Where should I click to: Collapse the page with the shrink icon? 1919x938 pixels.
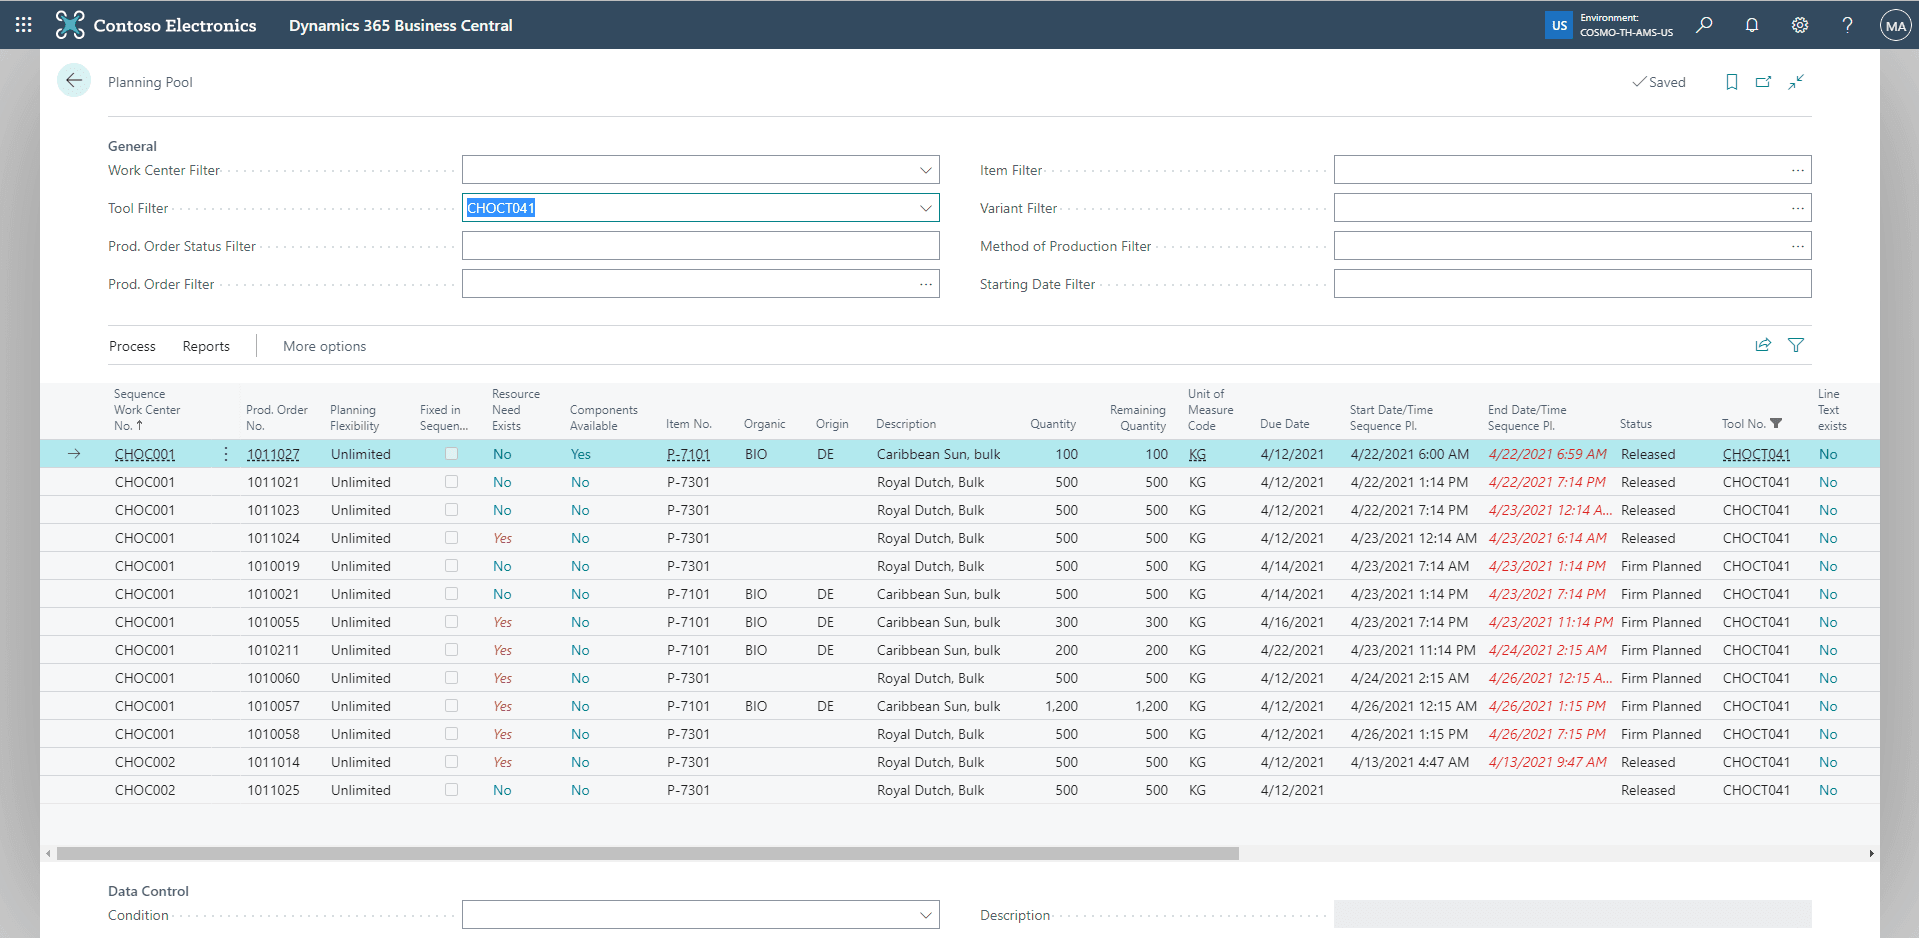coord(1796,82)
